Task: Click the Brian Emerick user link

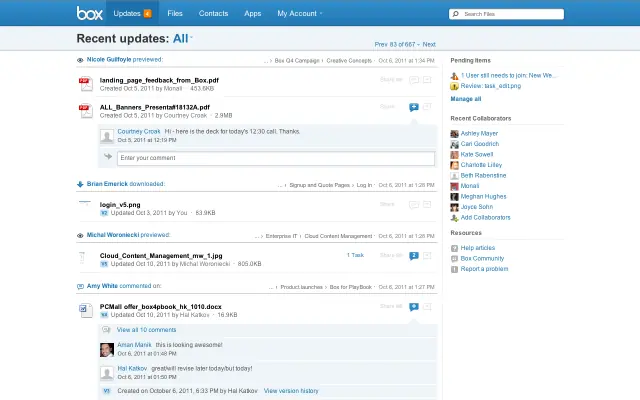Action: pyautogui.click(x=107, y=184)
